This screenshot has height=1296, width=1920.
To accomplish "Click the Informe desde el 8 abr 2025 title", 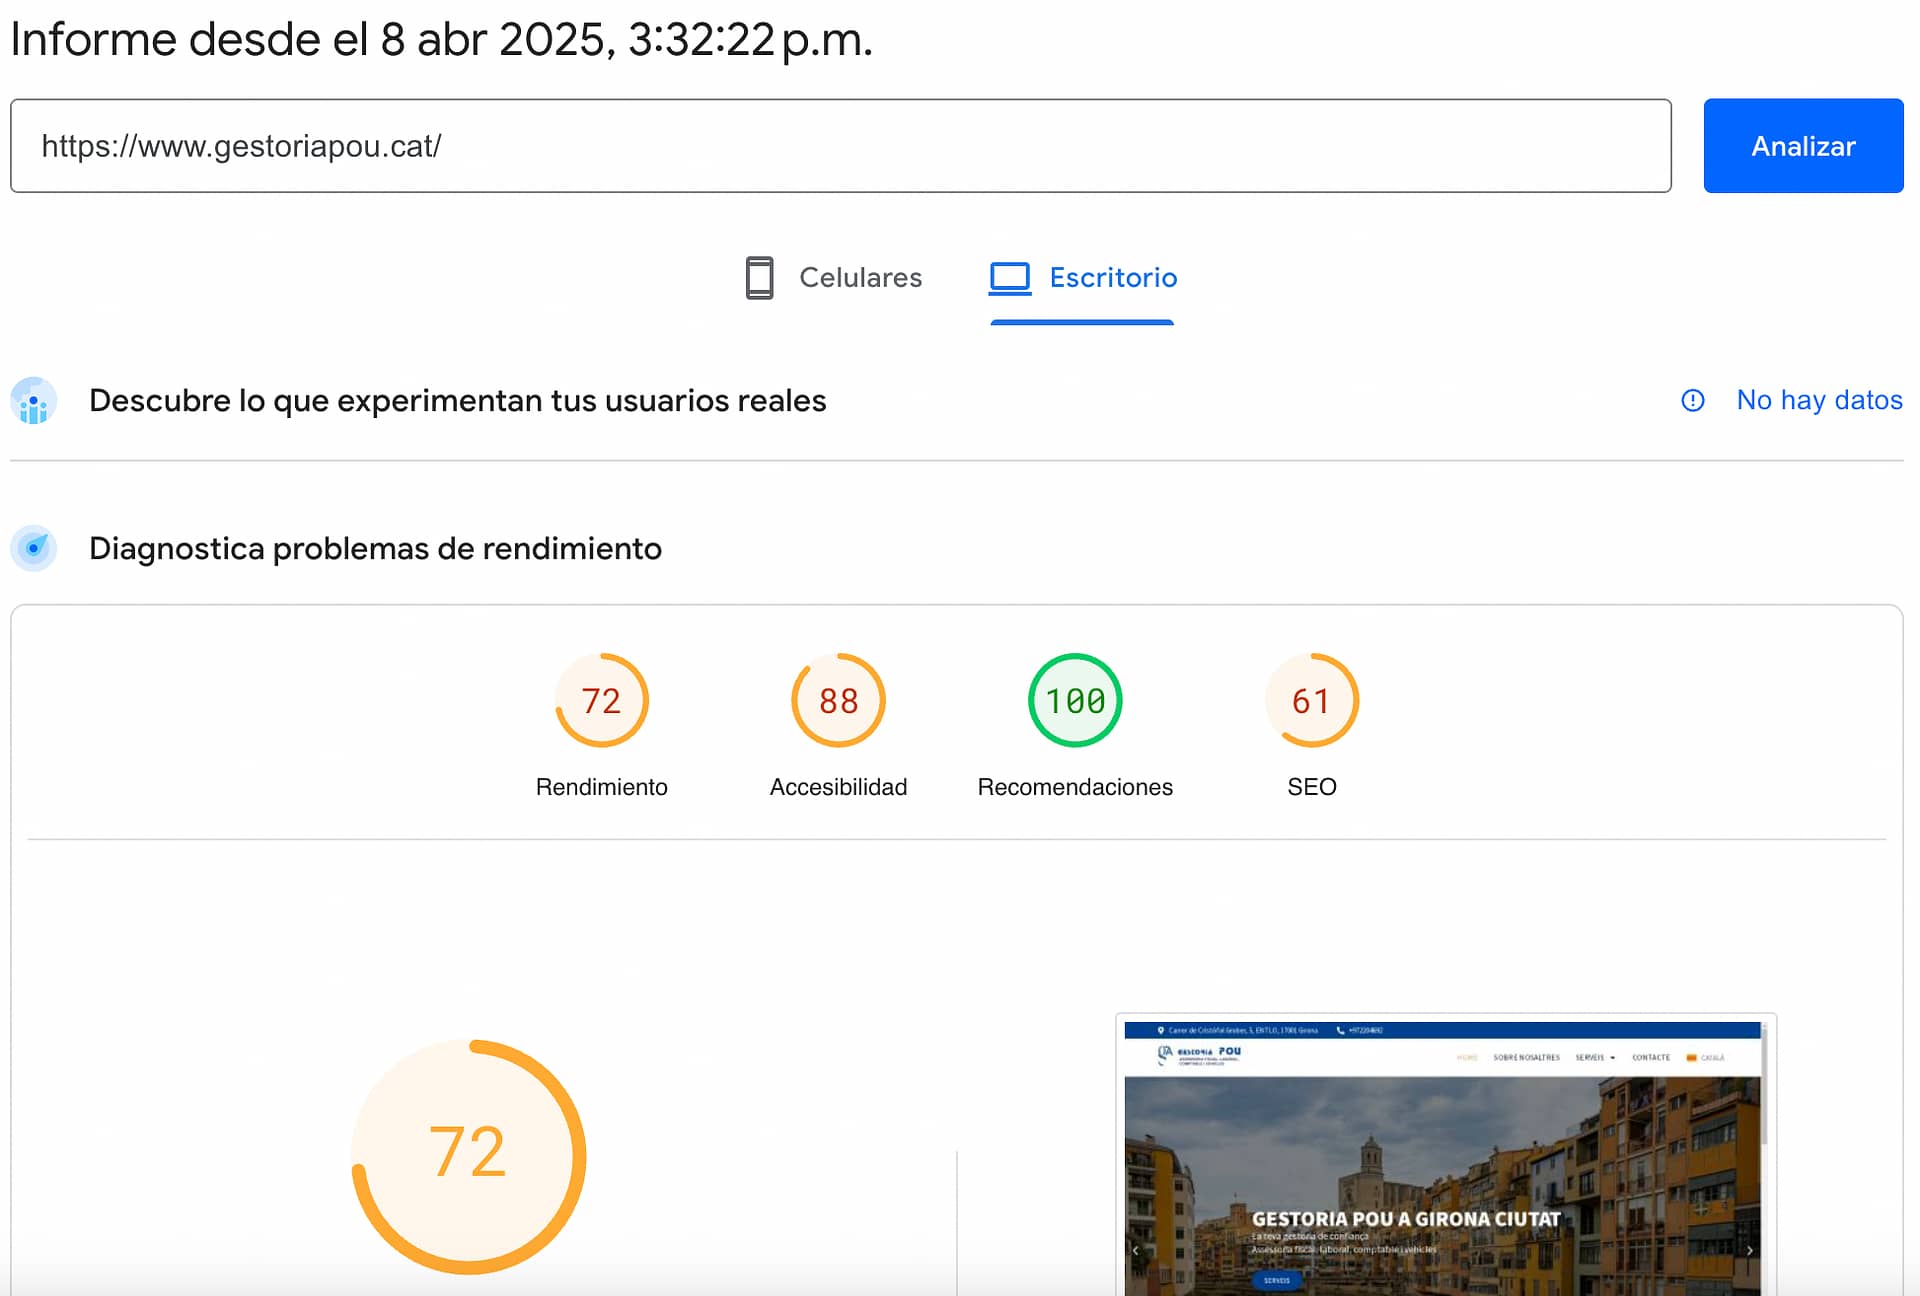I will [x=442, y=40].
